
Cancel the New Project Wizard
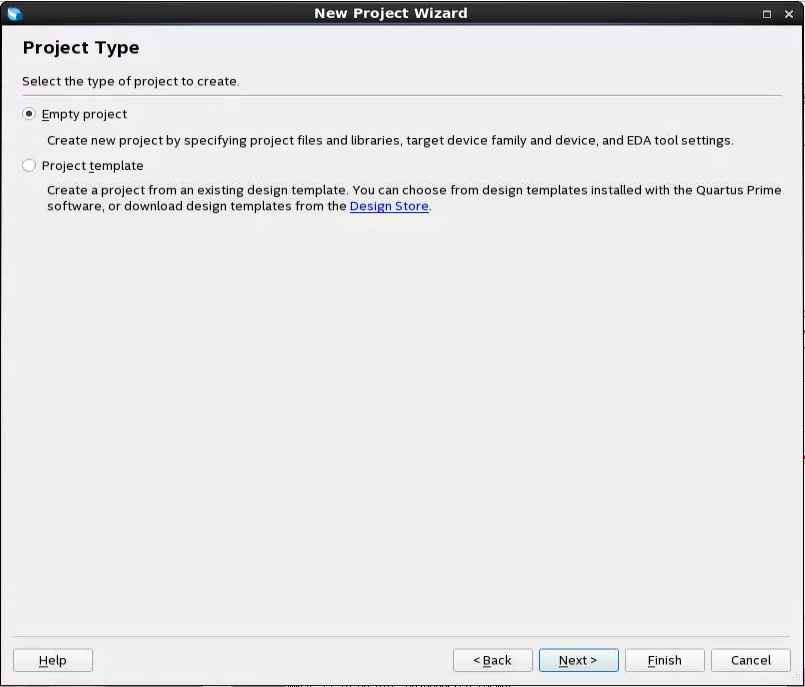coord(750,660)
